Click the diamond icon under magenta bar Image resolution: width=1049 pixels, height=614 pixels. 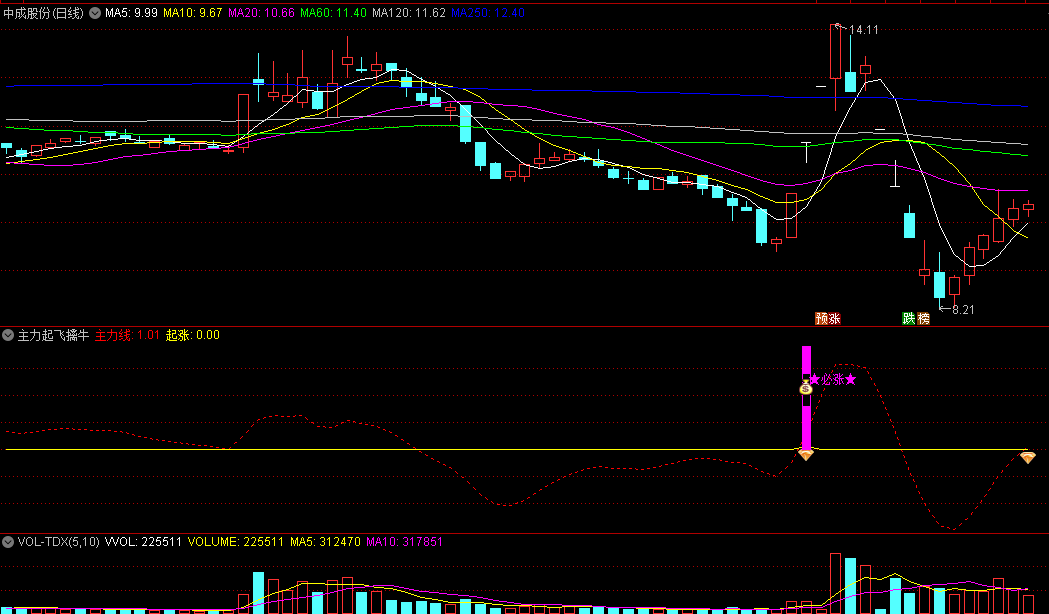[806, 455]
